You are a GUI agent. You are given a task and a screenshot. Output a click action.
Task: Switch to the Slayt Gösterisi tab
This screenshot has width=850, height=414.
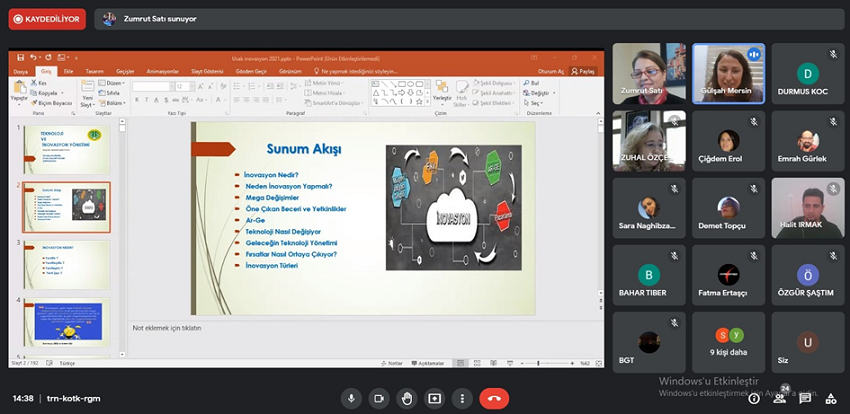click(204, 72)
